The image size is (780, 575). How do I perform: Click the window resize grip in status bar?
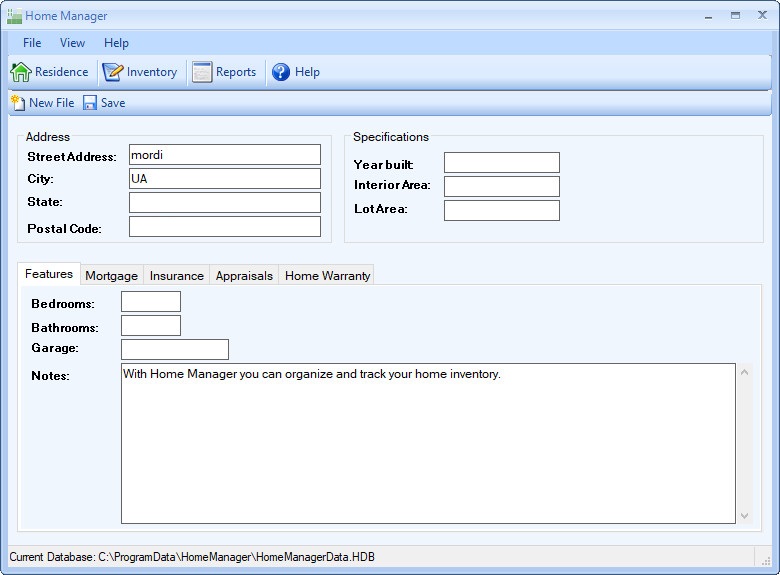[x=766, y=560]
